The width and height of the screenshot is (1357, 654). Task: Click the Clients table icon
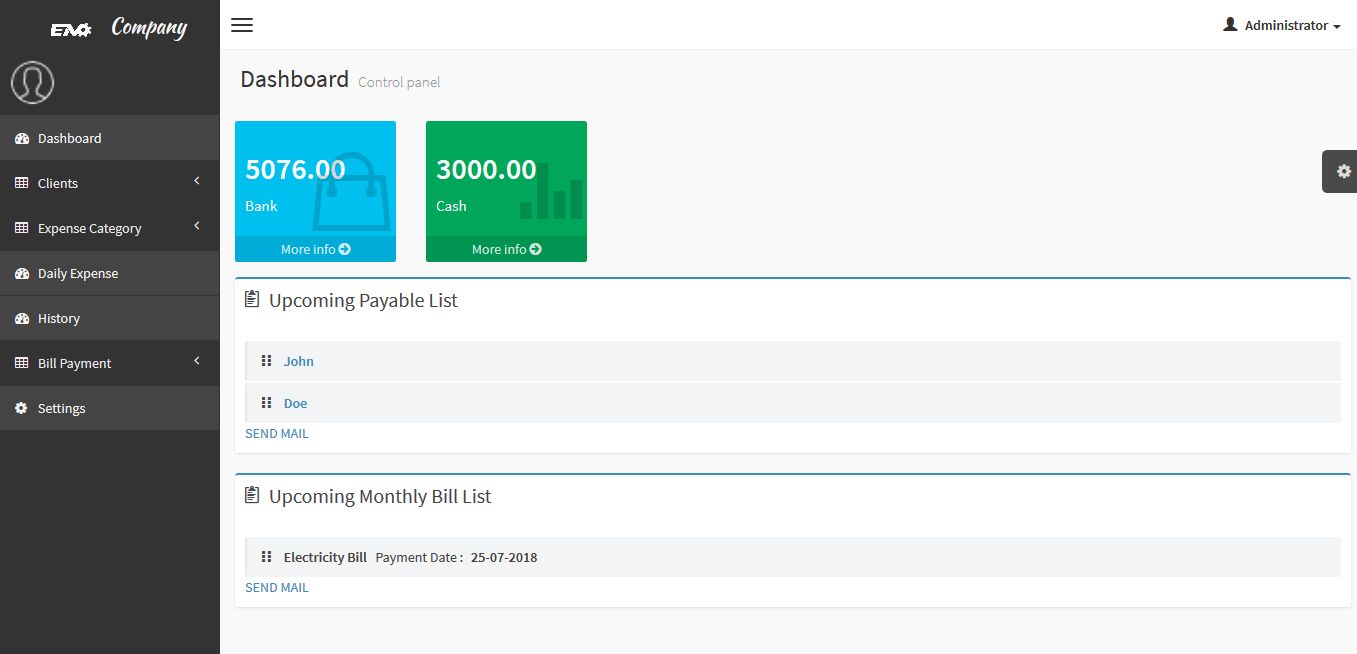pyautogui.click(x=21, y=183)
